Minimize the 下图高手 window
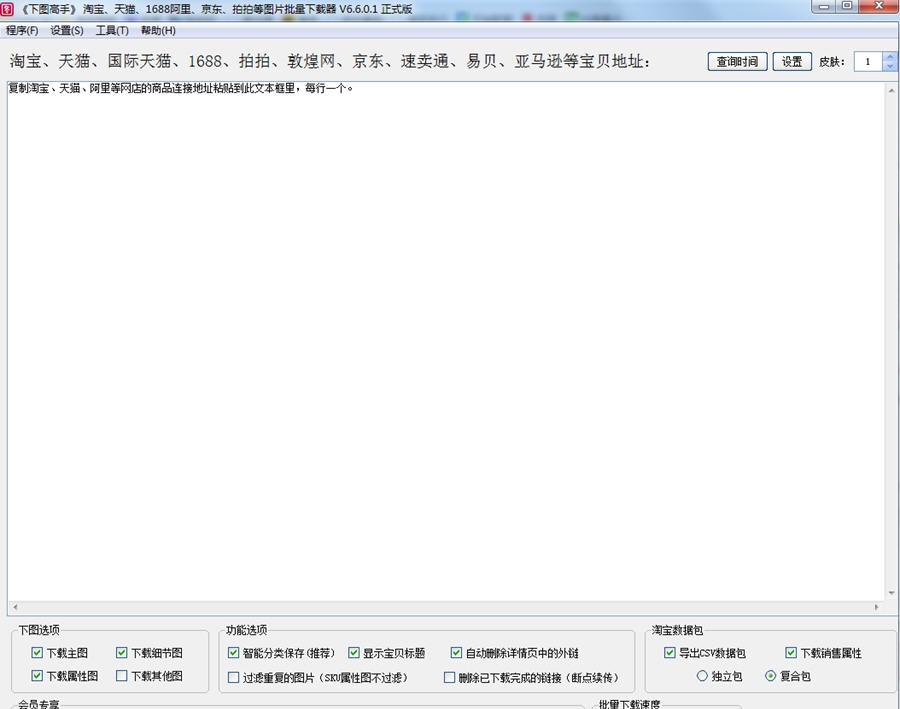Screen dimensions: 900x709 coord(824,6)
